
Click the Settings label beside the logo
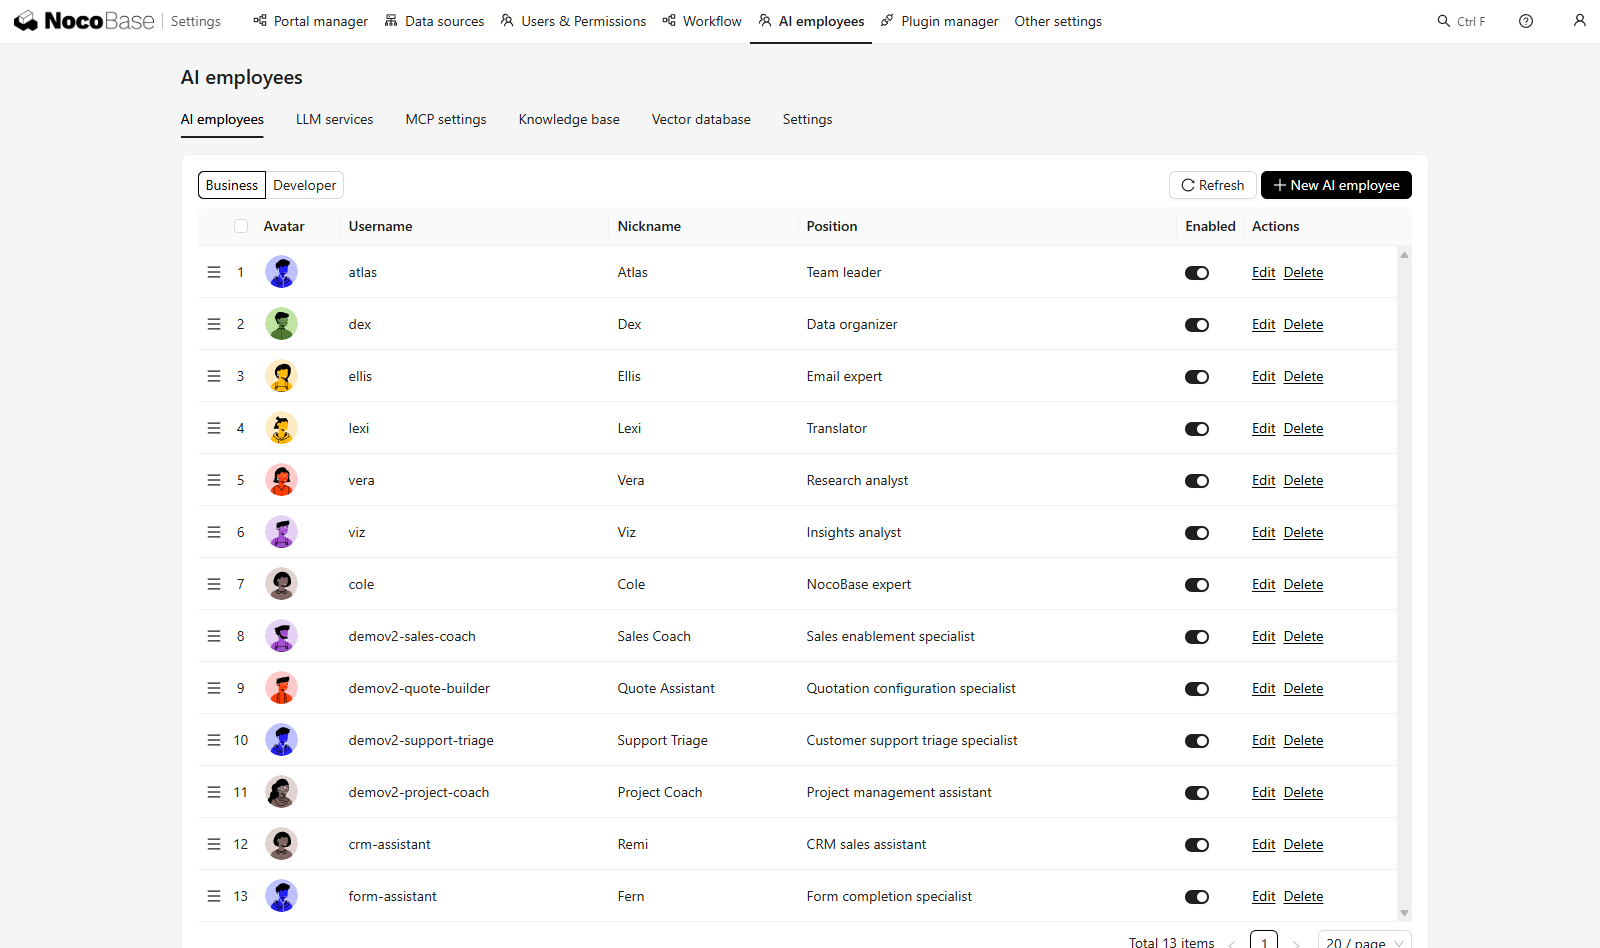[196, 21]
